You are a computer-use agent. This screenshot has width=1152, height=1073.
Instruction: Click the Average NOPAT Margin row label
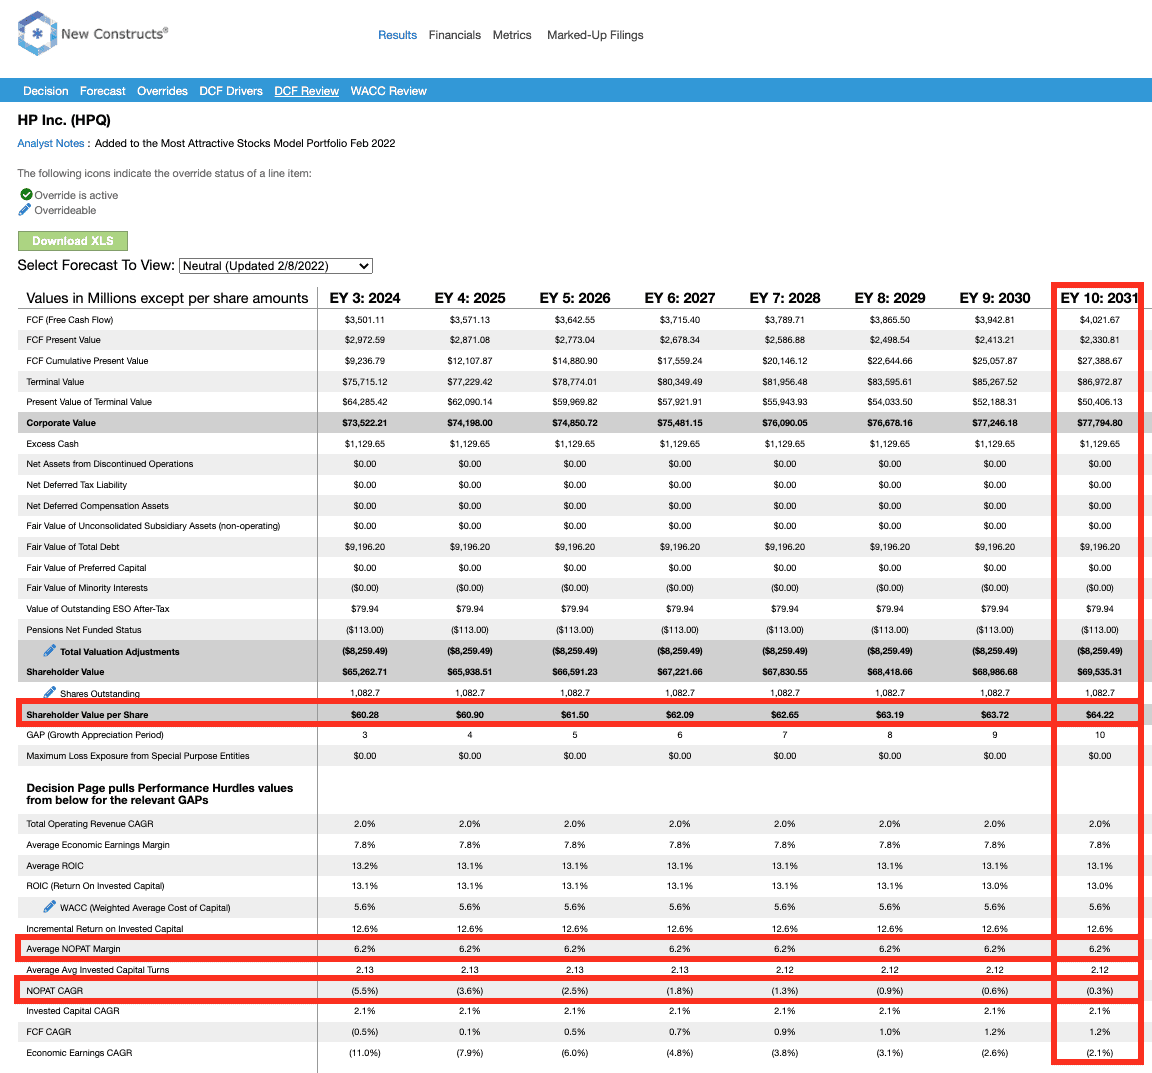pos(73,949)
